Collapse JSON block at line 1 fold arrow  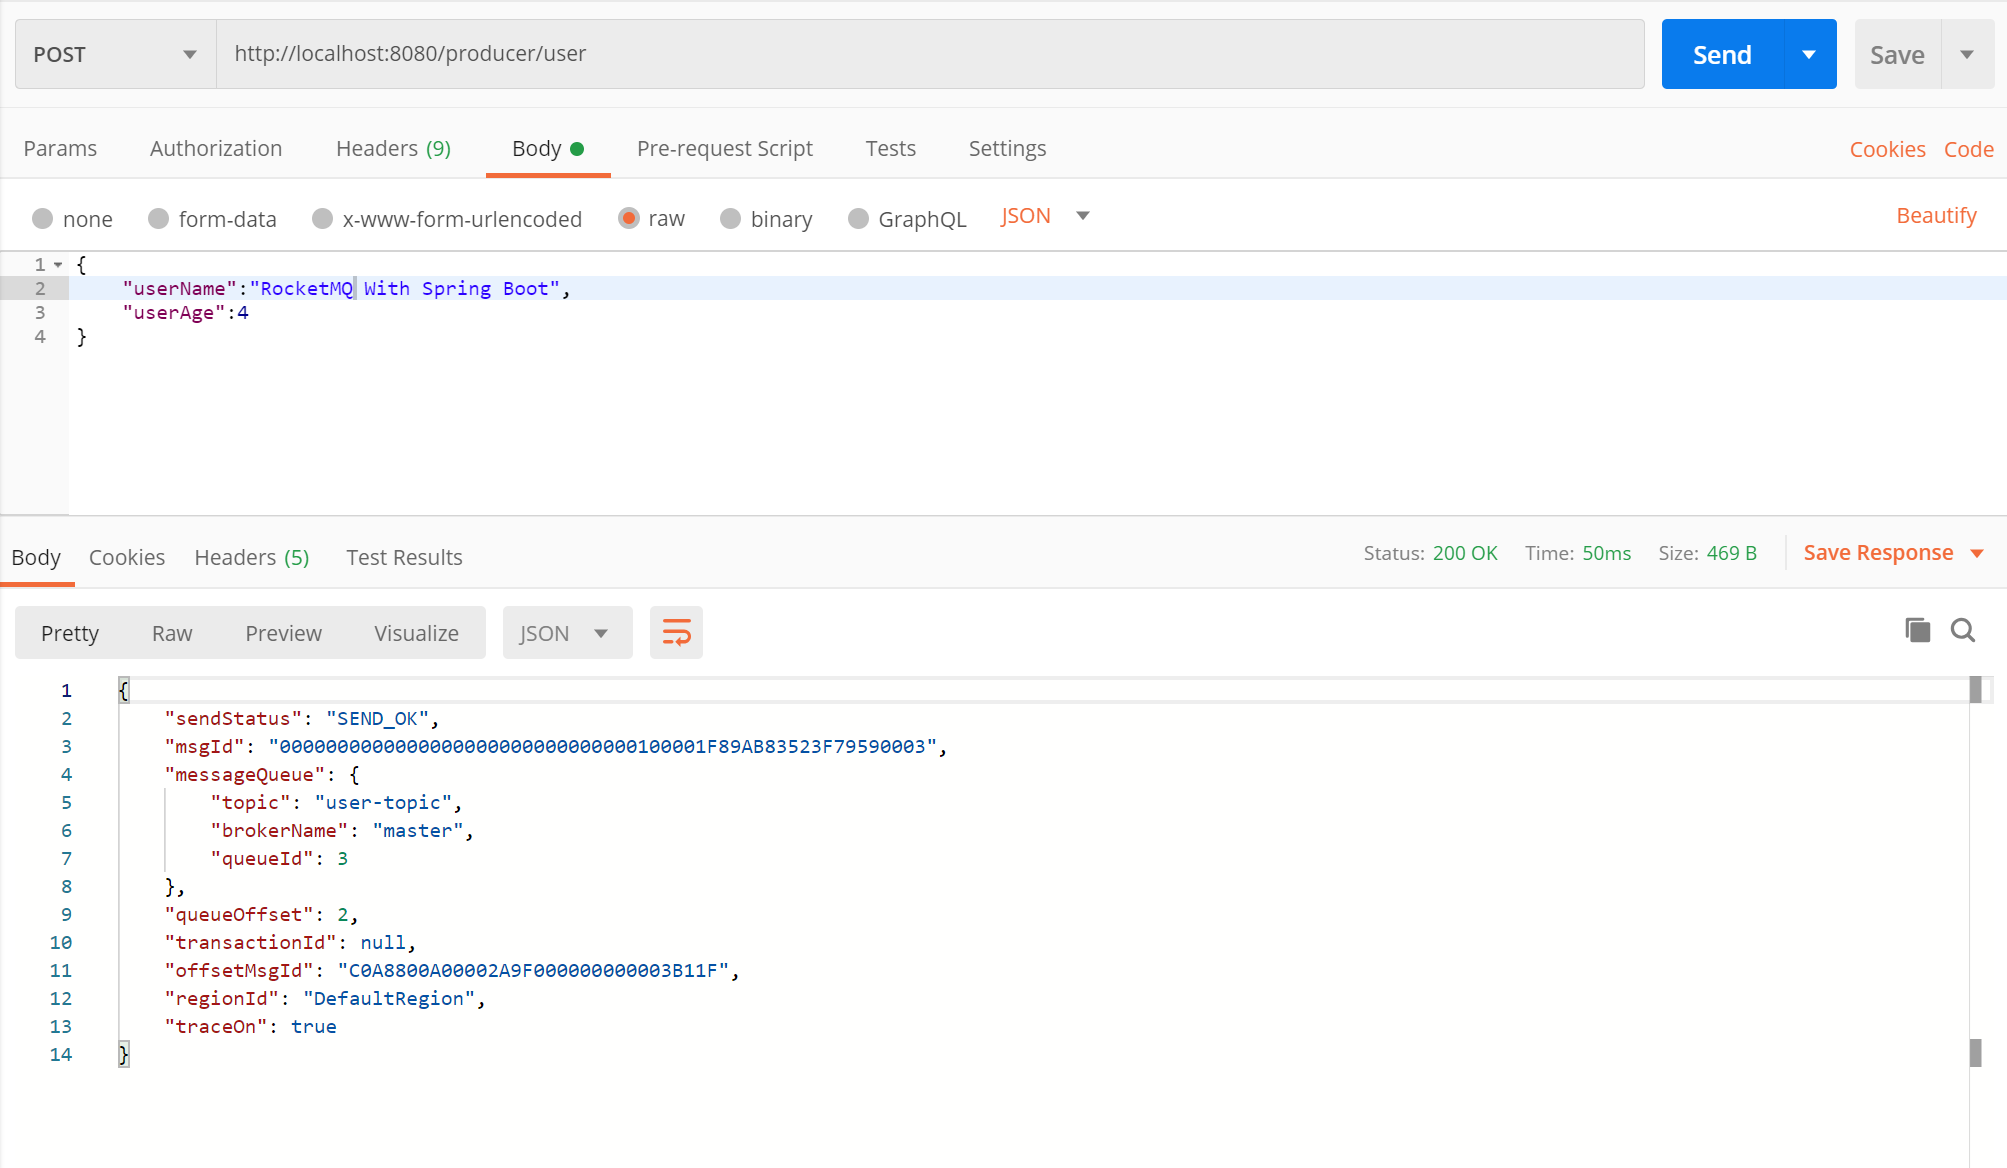point(58,265)
